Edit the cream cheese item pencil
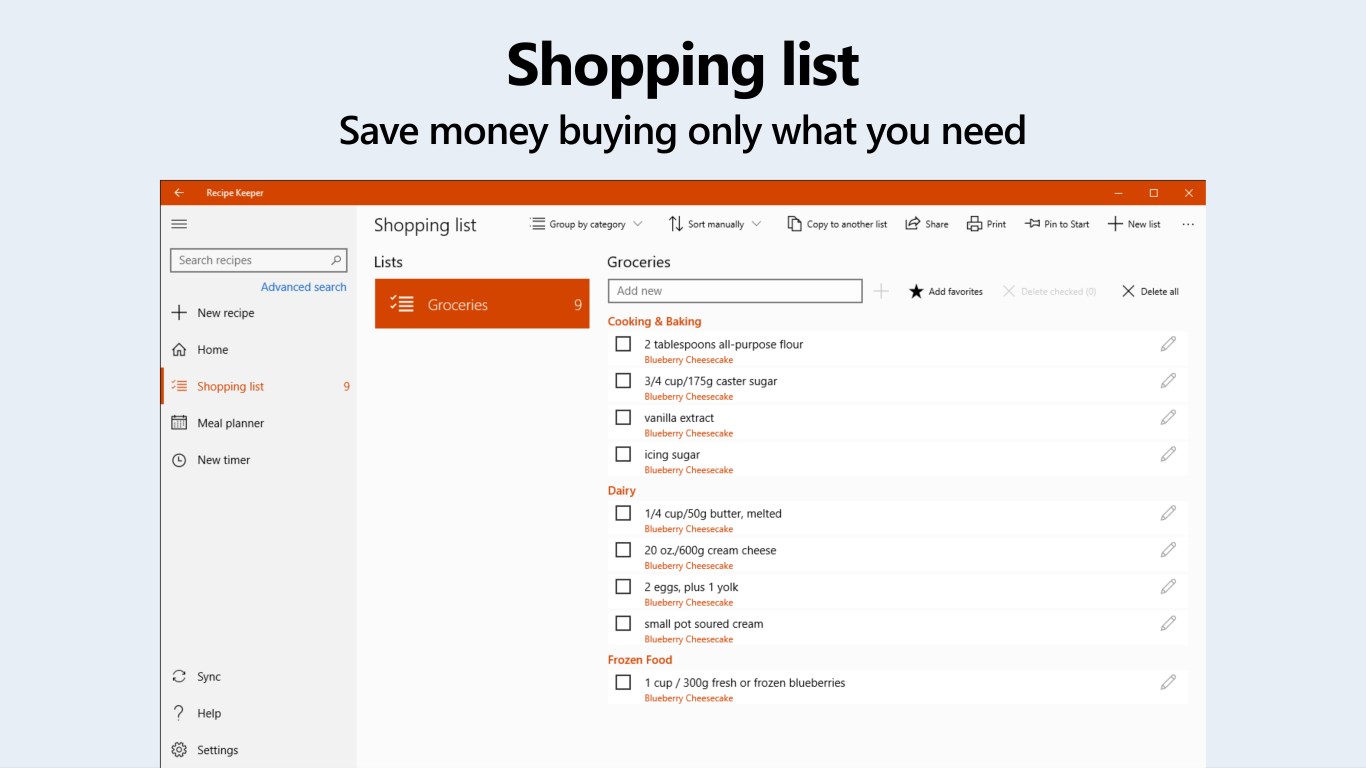This screenshot has width=1366, height=768. click(x=1168, y=550)
